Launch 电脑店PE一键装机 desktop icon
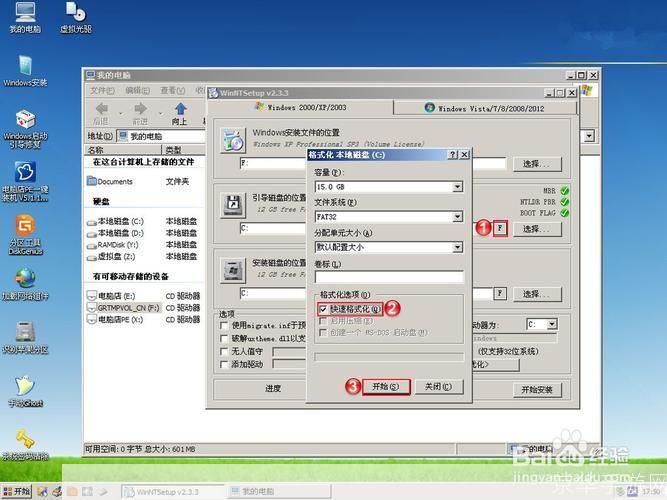Viewport: 667px width, 500px height. (25, 182)
